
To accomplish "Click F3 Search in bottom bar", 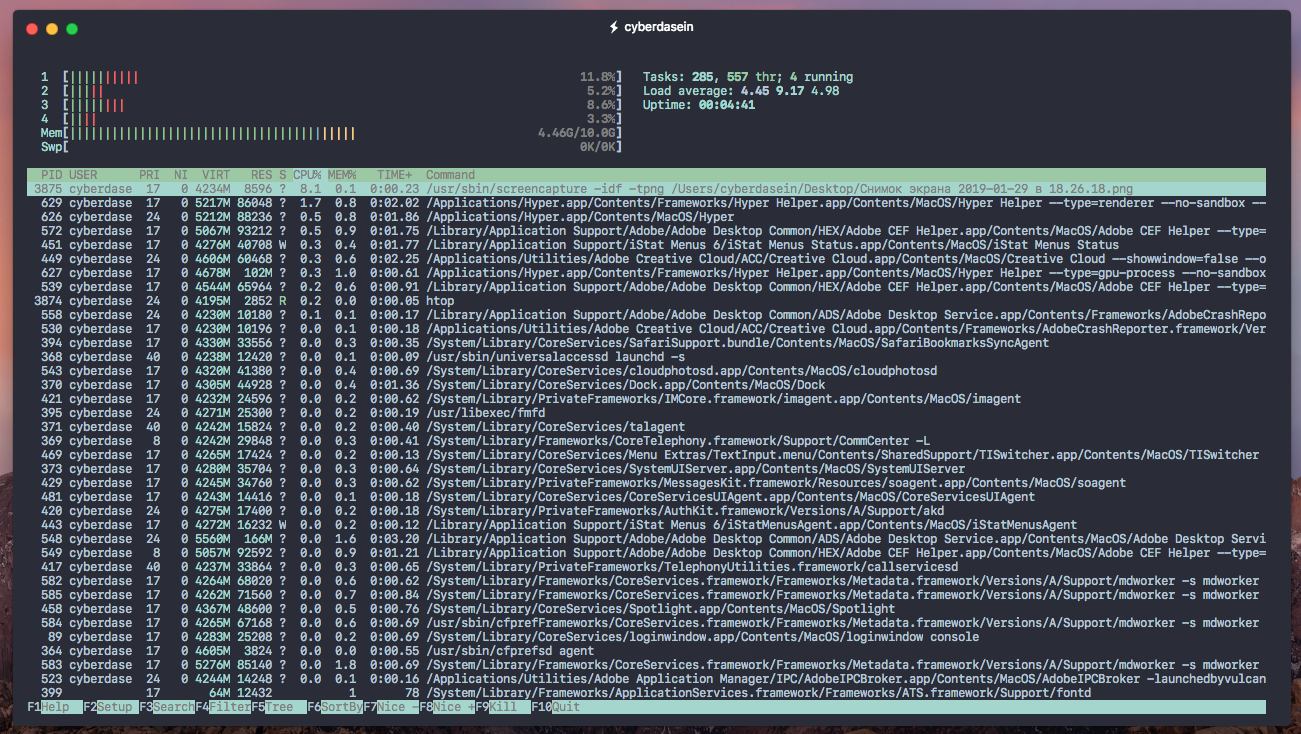I will click(x=167, y=707).
